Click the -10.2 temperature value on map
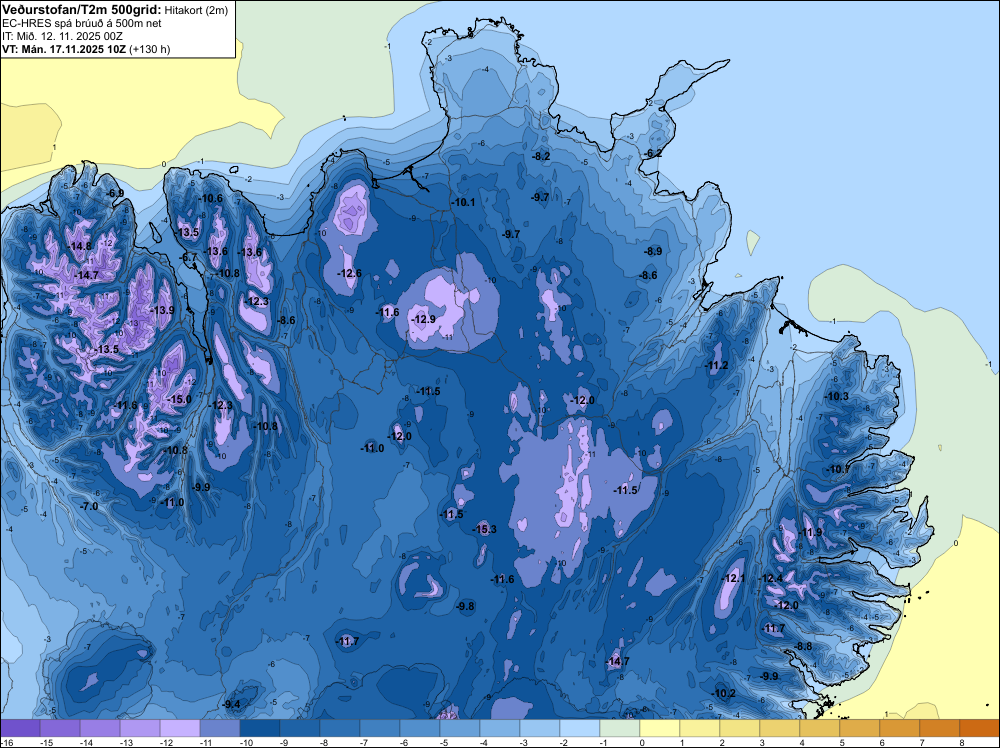 click(x=724, y=693)
